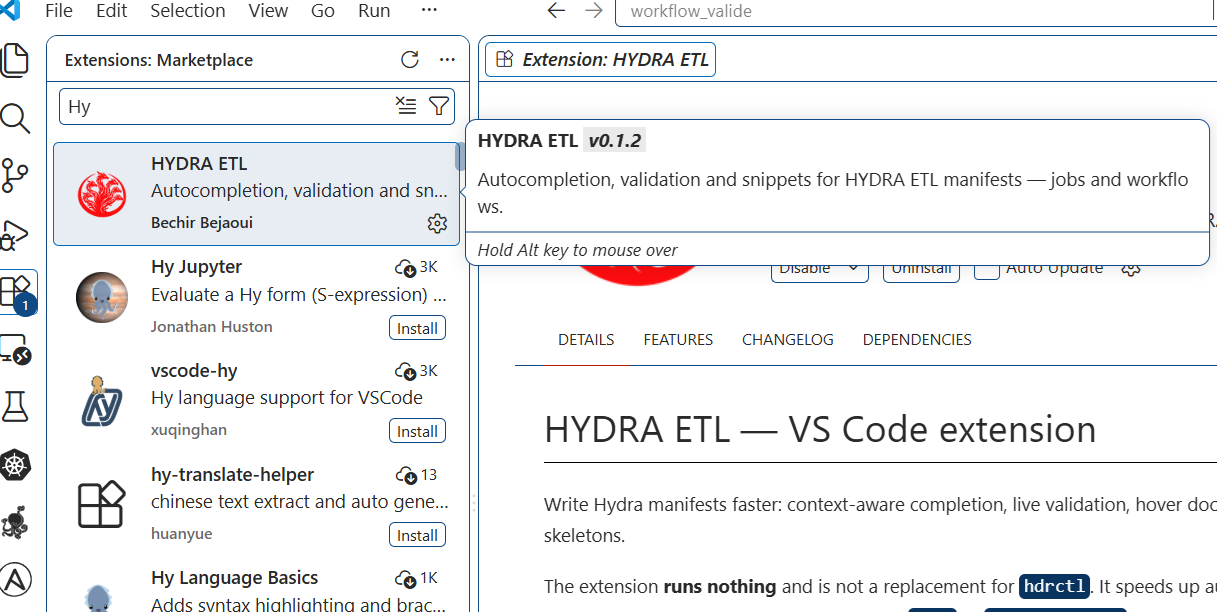
Task: Refresh the Extensions Marketplace list
Action: click(409, 60)
